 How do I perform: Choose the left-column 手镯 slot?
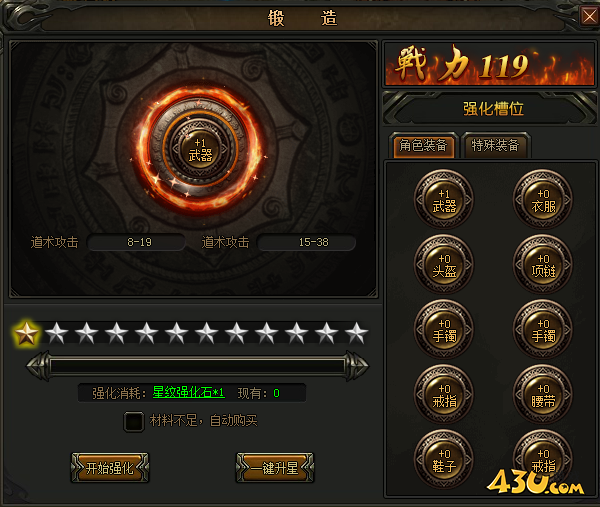[x=444, y=329]
